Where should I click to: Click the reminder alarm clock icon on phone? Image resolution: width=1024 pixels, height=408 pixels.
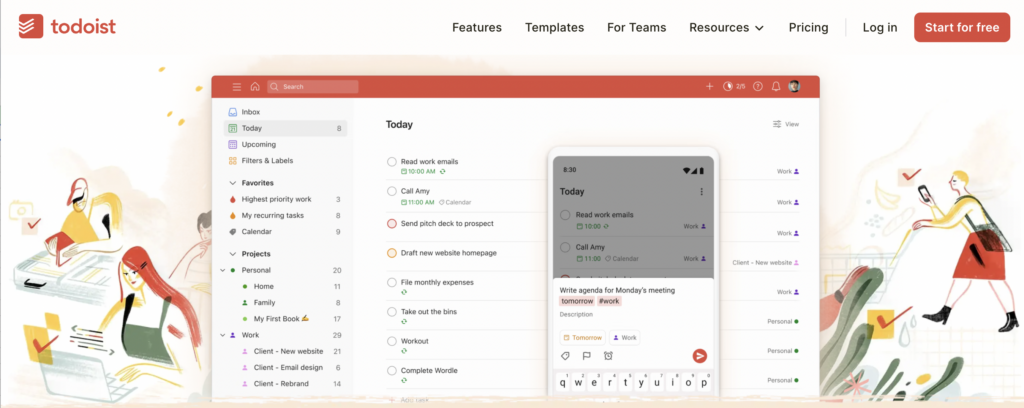608,356
